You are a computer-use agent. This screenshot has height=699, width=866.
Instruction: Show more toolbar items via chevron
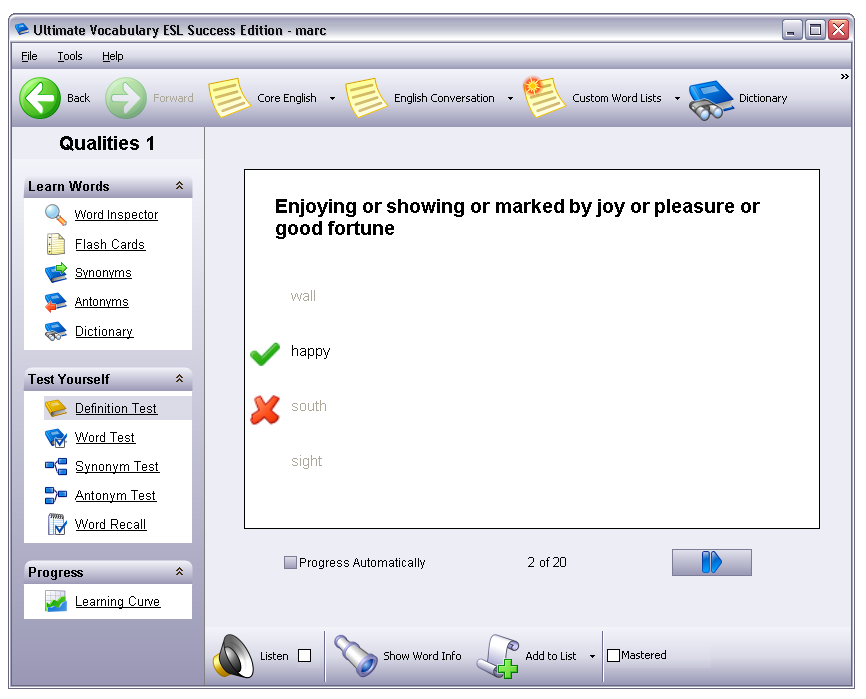pos(844,76)
